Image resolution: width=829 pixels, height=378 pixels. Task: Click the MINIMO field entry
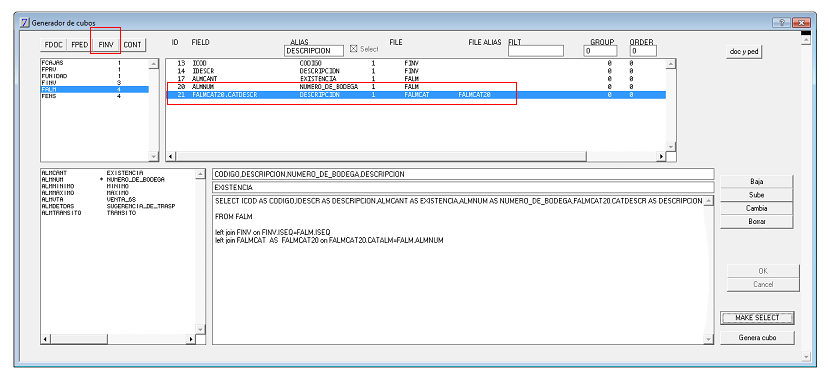coord(118,186)
